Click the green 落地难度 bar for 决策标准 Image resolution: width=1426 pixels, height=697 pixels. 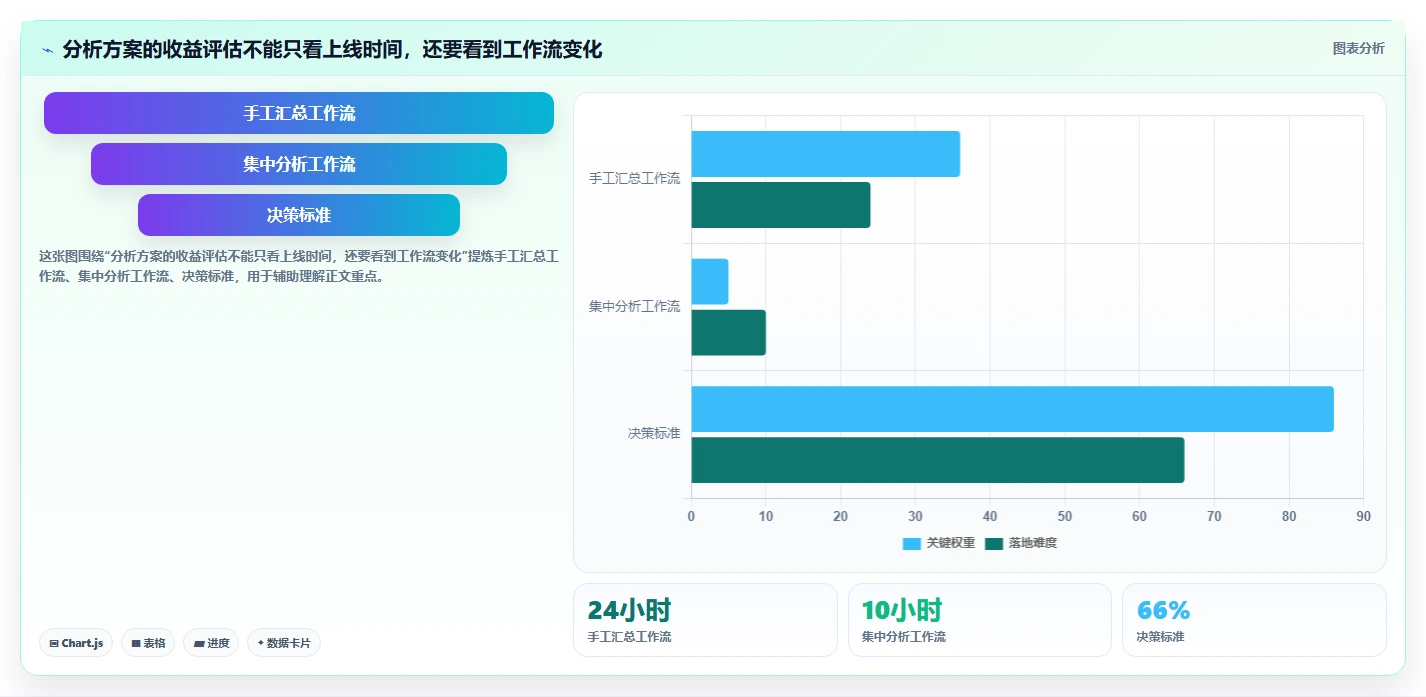tap(937, 460)
